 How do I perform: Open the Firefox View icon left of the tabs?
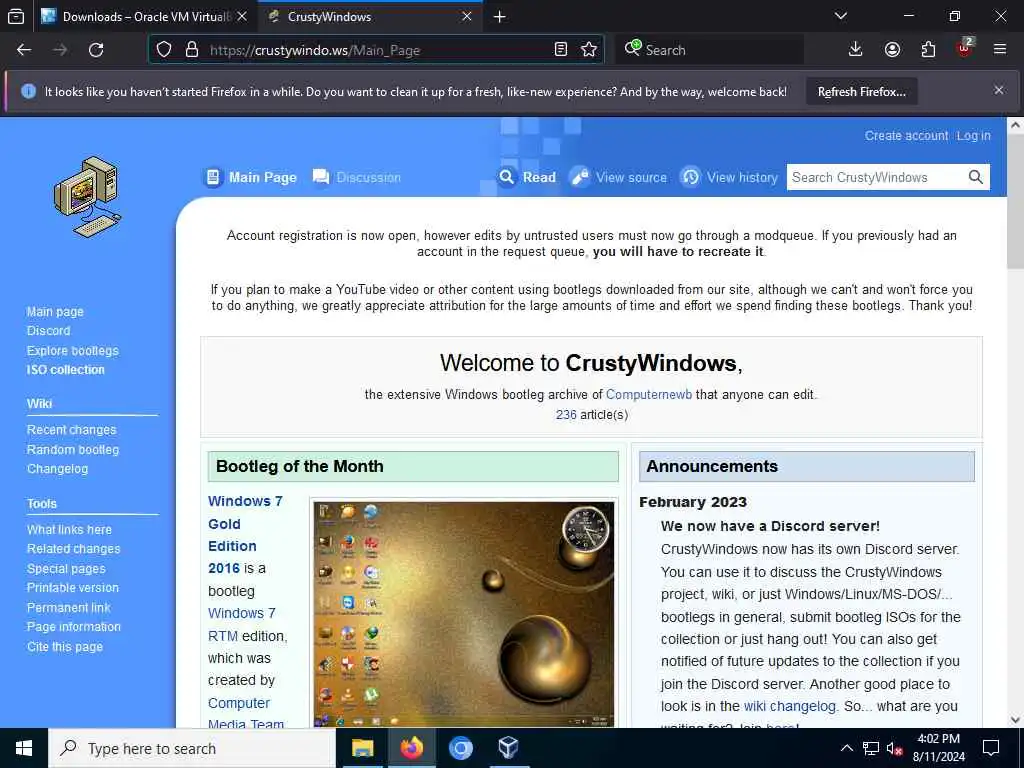pos(16,16)
